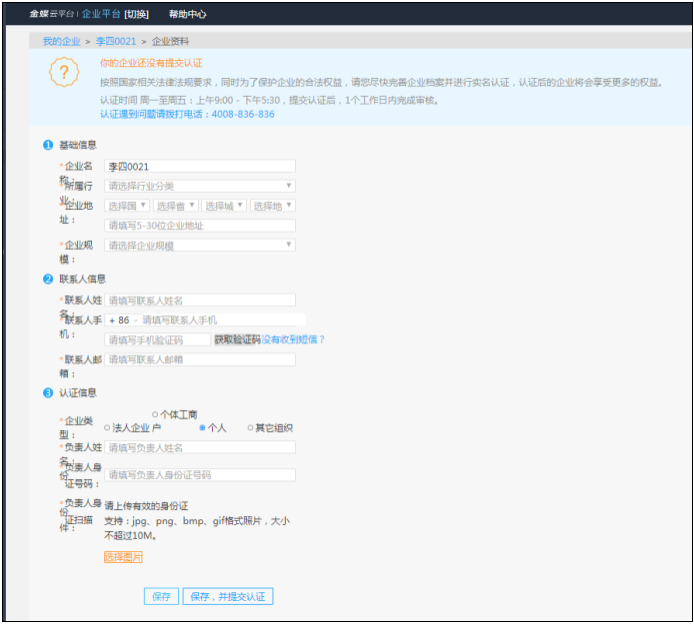Image resolution: width=694 pixels, height=625 pixels.
Task: Click the orange 选择图片 upload button
Action: click(x=123, y=557)
